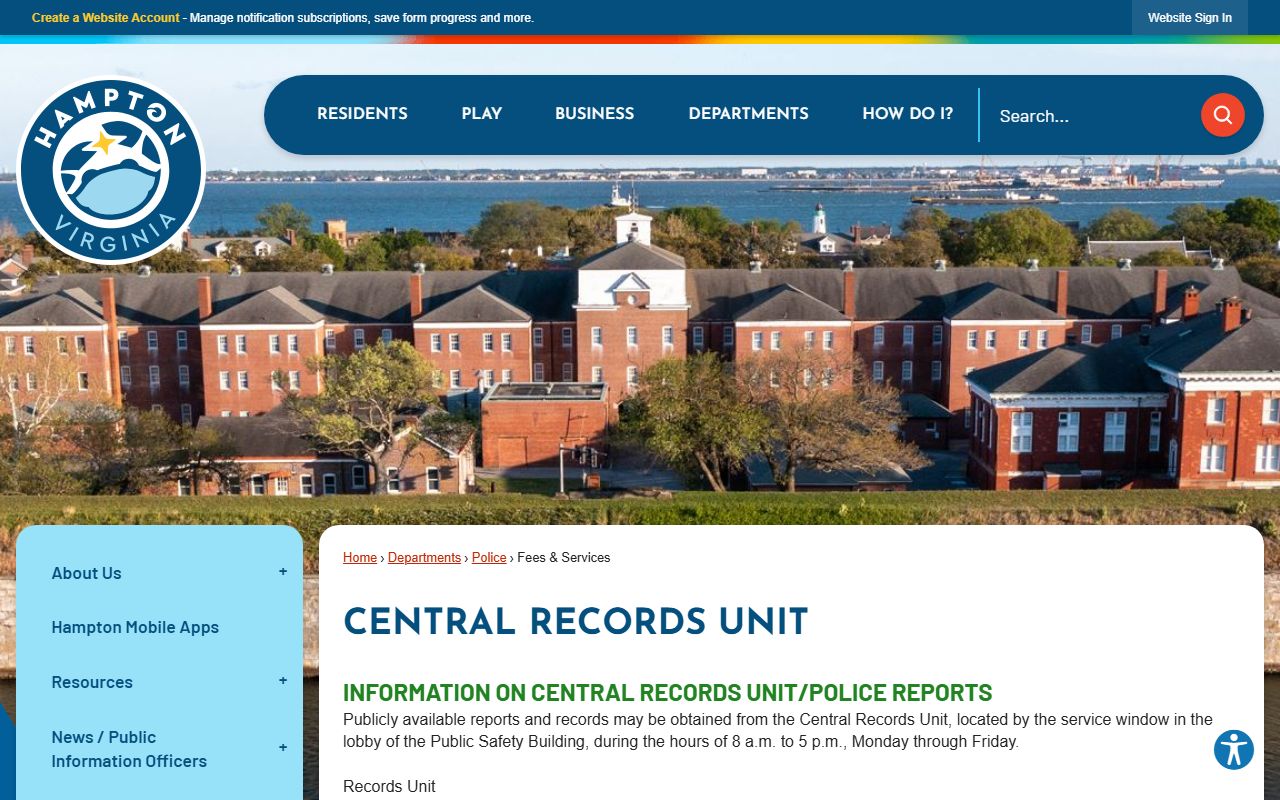
Task: Expand News / Public Information Officers submenu
Action: pyautogui.click(x=283, y=748)
